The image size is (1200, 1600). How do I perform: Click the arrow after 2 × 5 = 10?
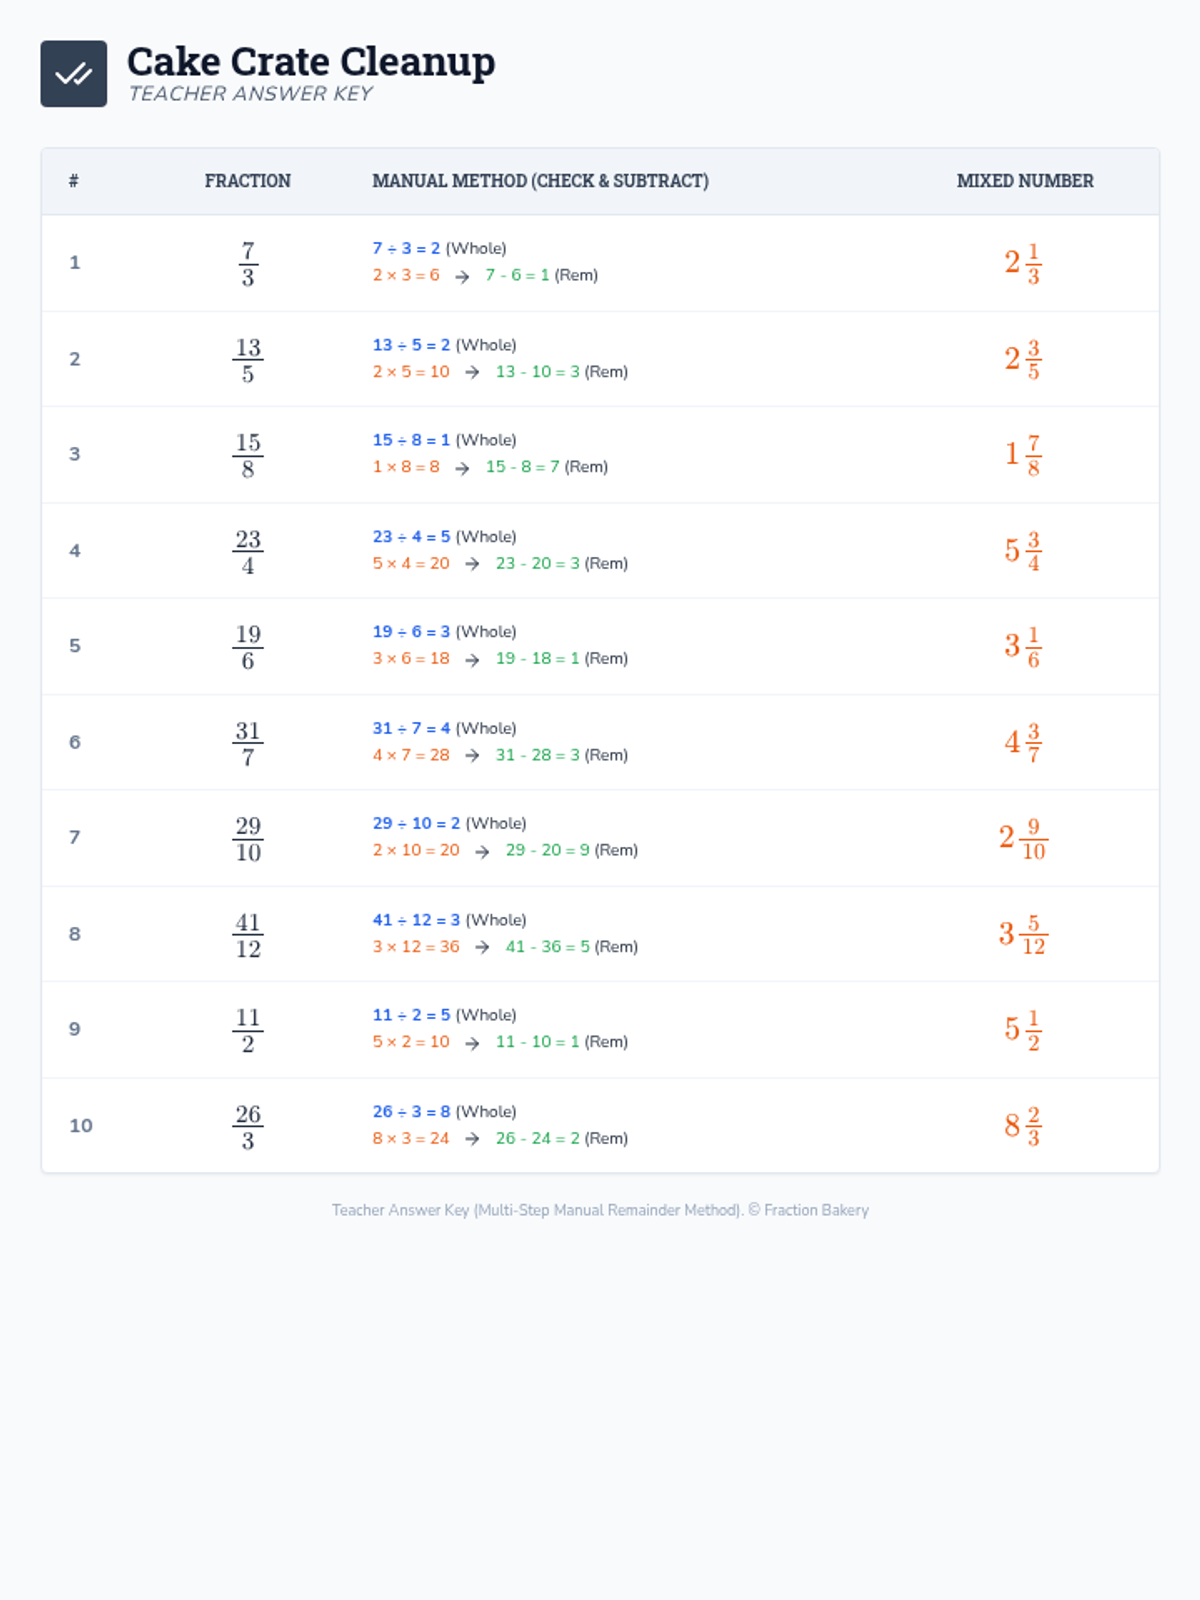[472, 373]
